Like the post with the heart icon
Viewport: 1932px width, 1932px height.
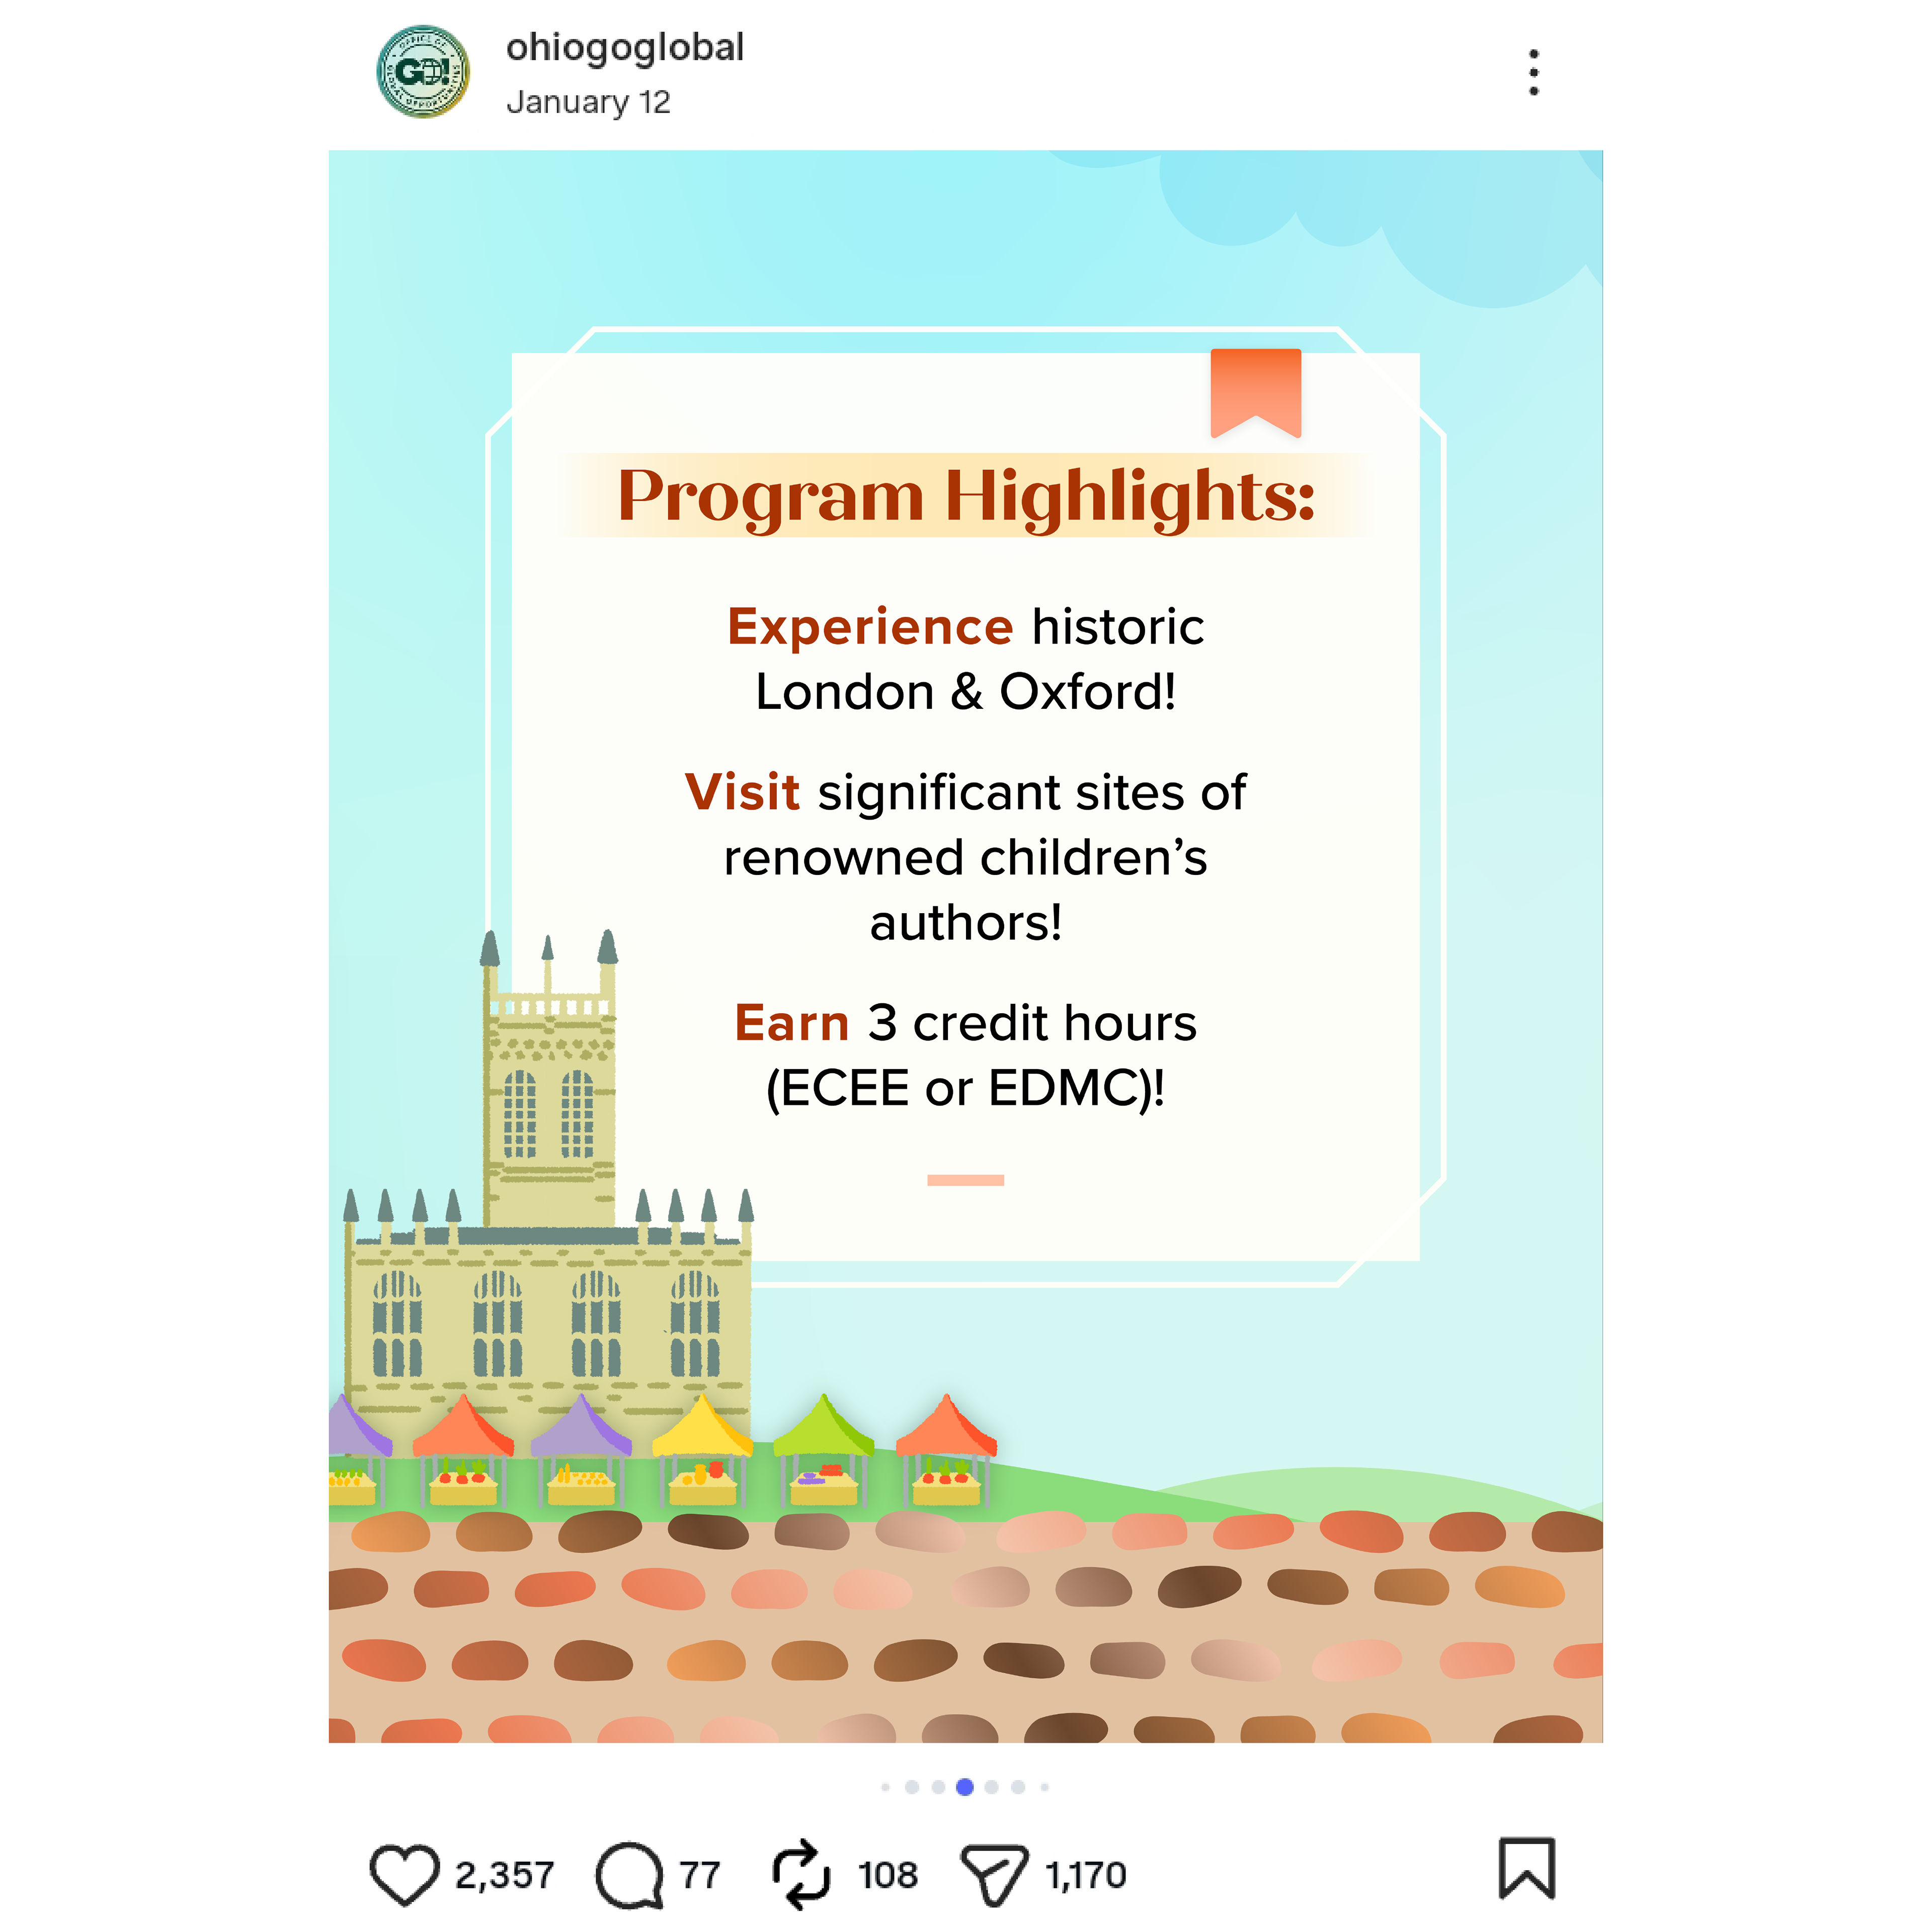point(404,1874)
